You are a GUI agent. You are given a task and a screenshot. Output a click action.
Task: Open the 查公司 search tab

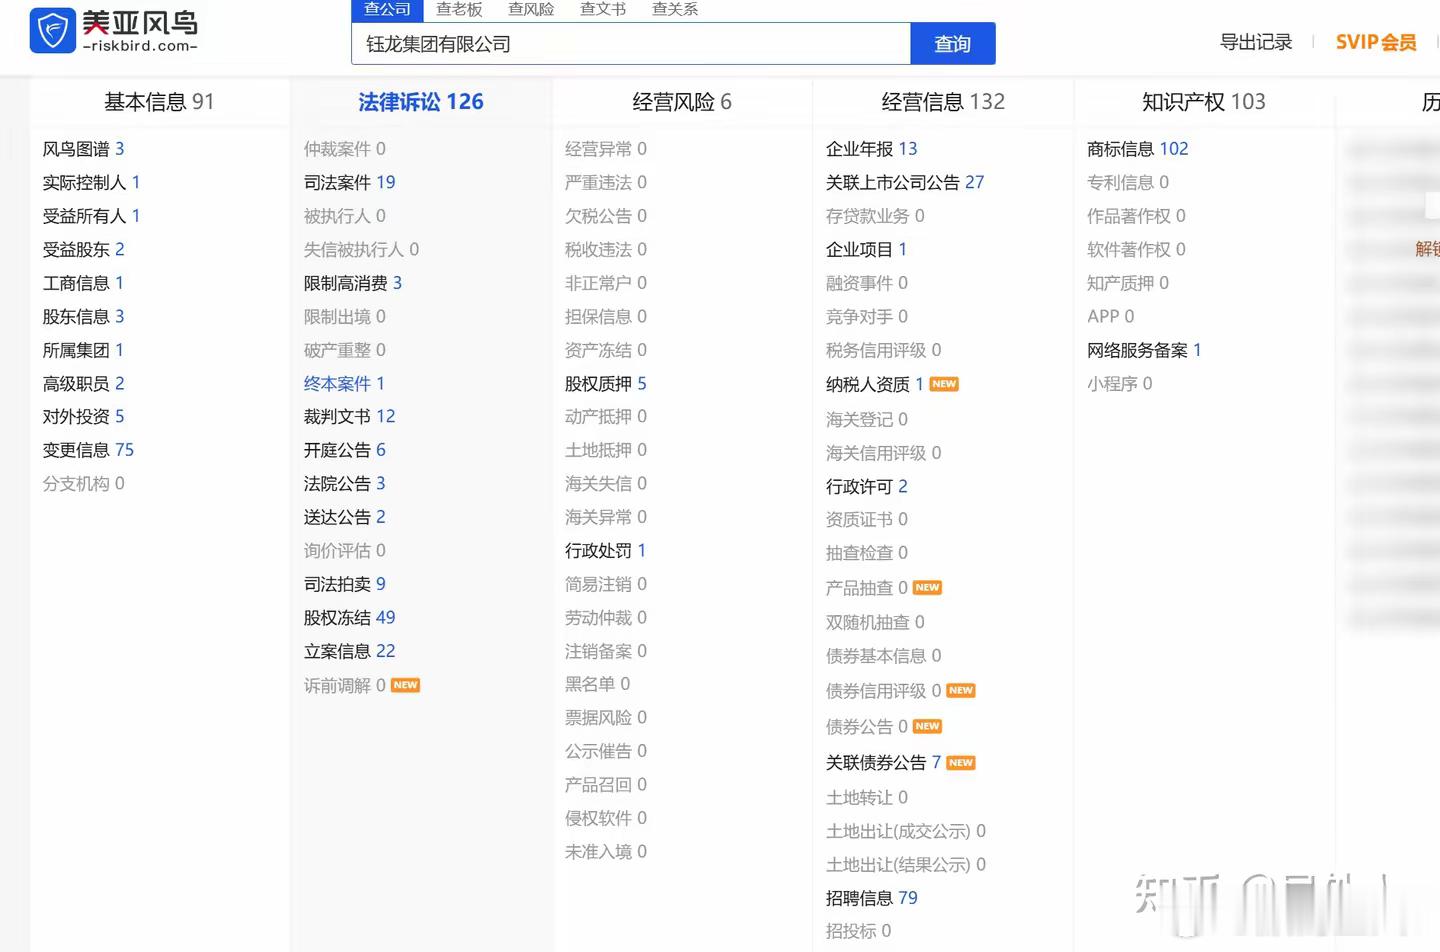click(x=388, y=9)
